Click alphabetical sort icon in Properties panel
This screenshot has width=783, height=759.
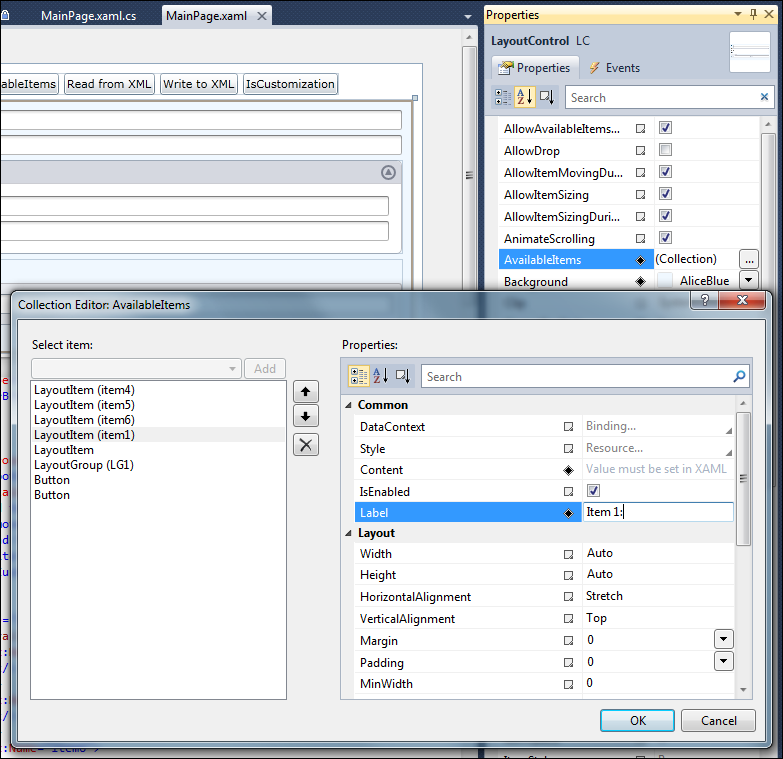click(x=524, y=97)
